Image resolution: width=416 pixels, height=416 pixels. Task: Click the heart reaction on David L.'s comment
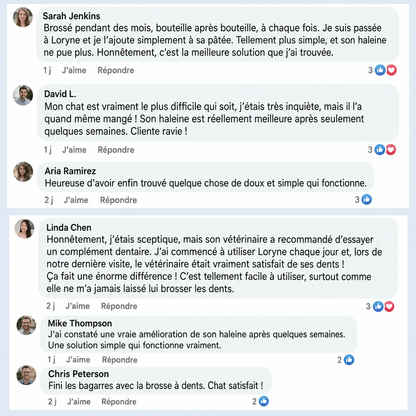pos(391,150)
